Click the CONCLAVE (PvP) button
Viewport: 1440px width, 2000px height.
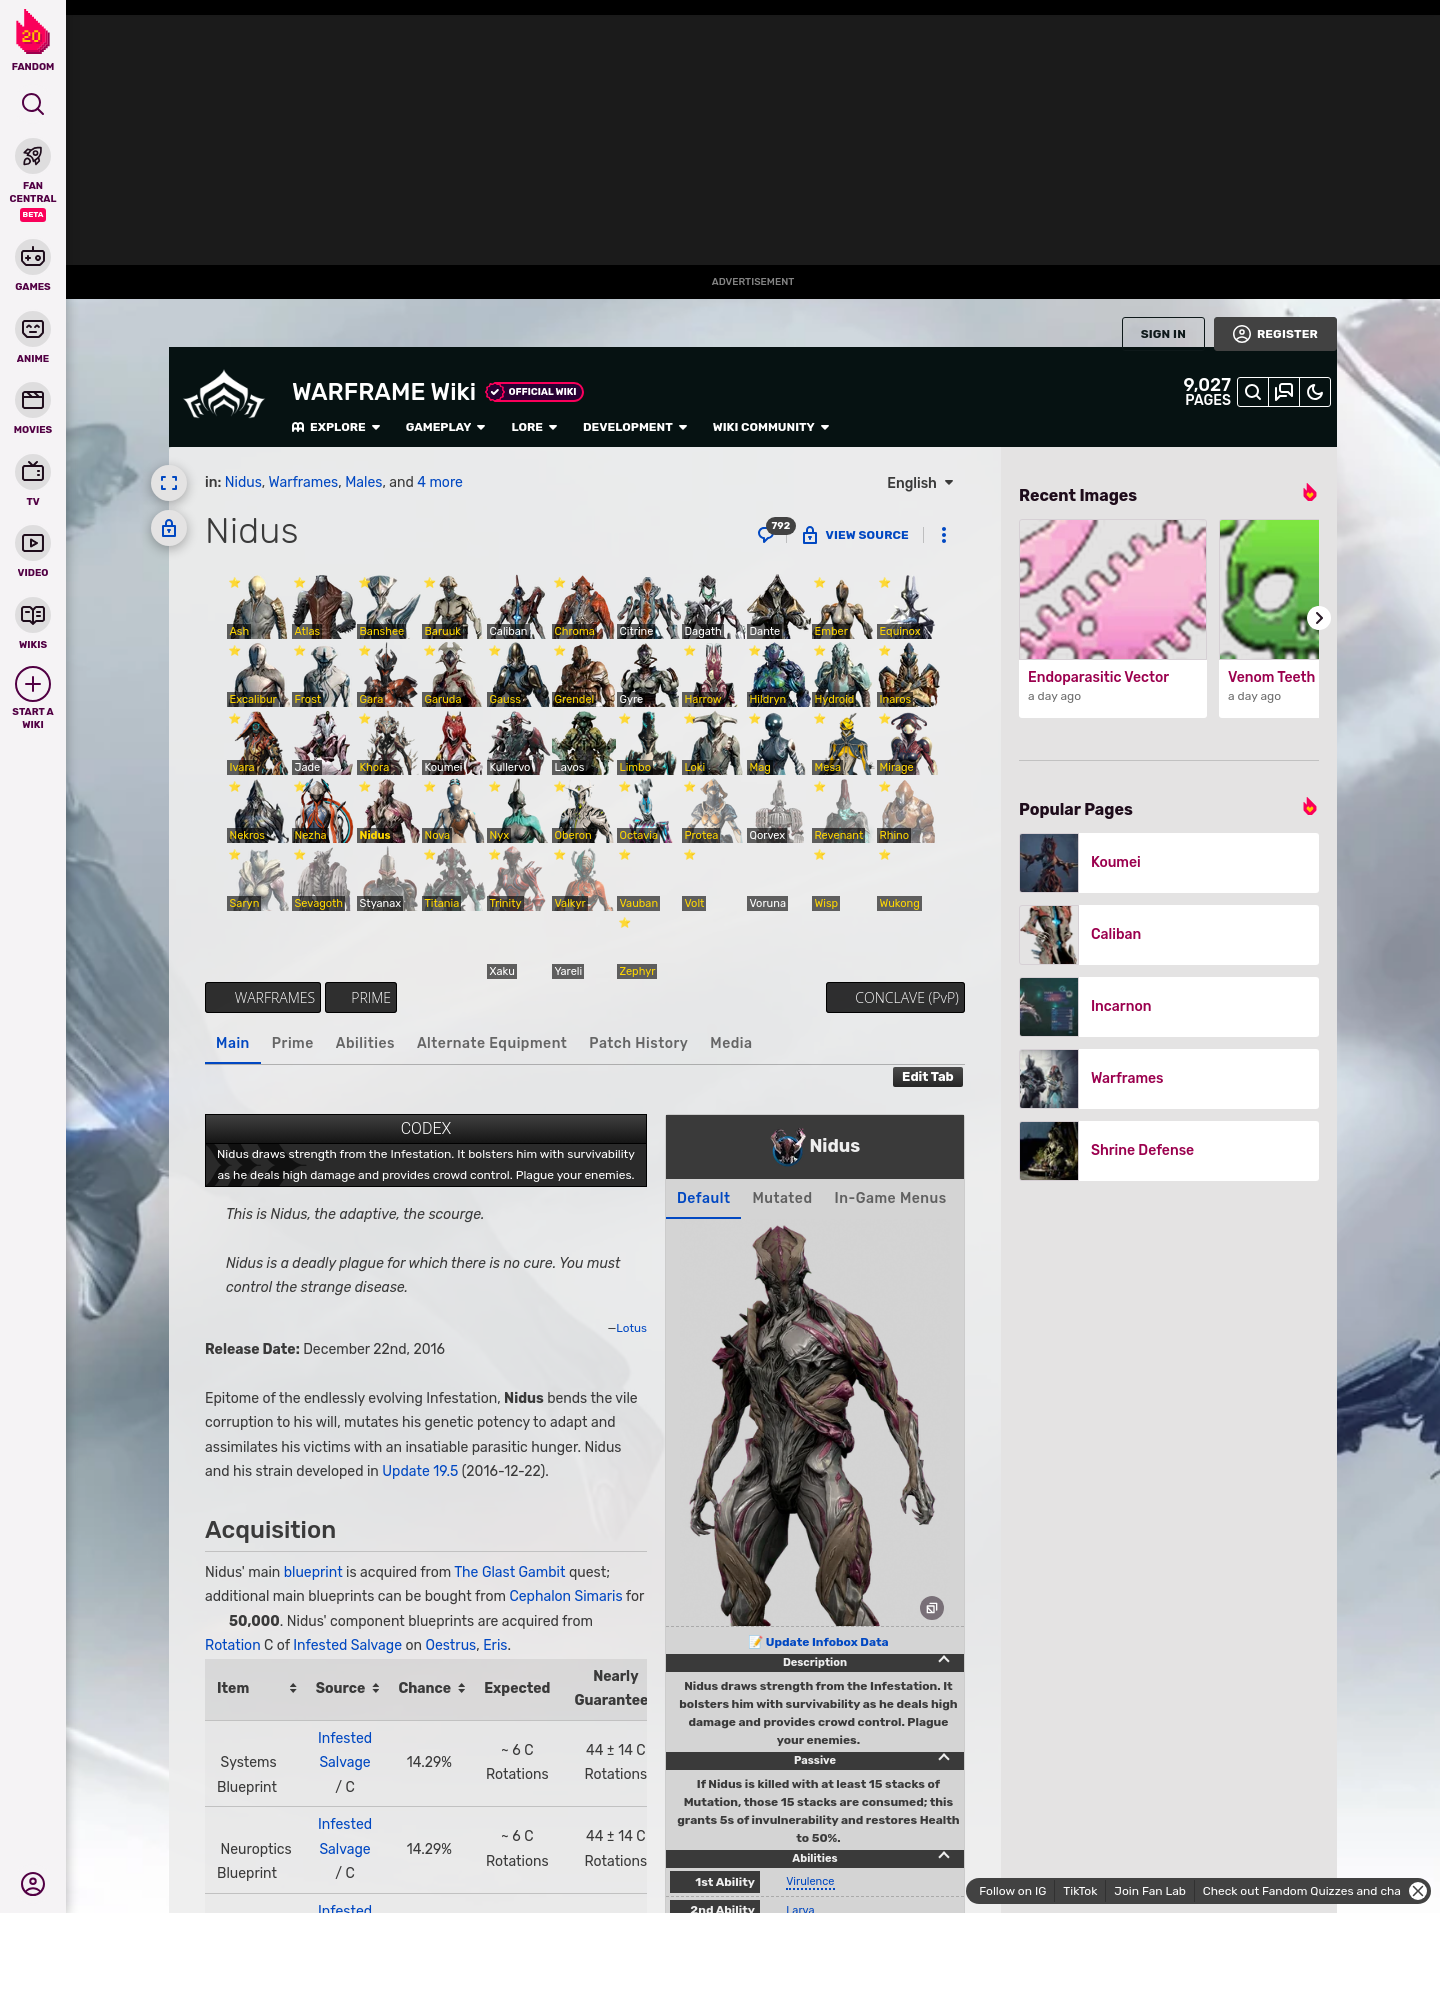895,998
